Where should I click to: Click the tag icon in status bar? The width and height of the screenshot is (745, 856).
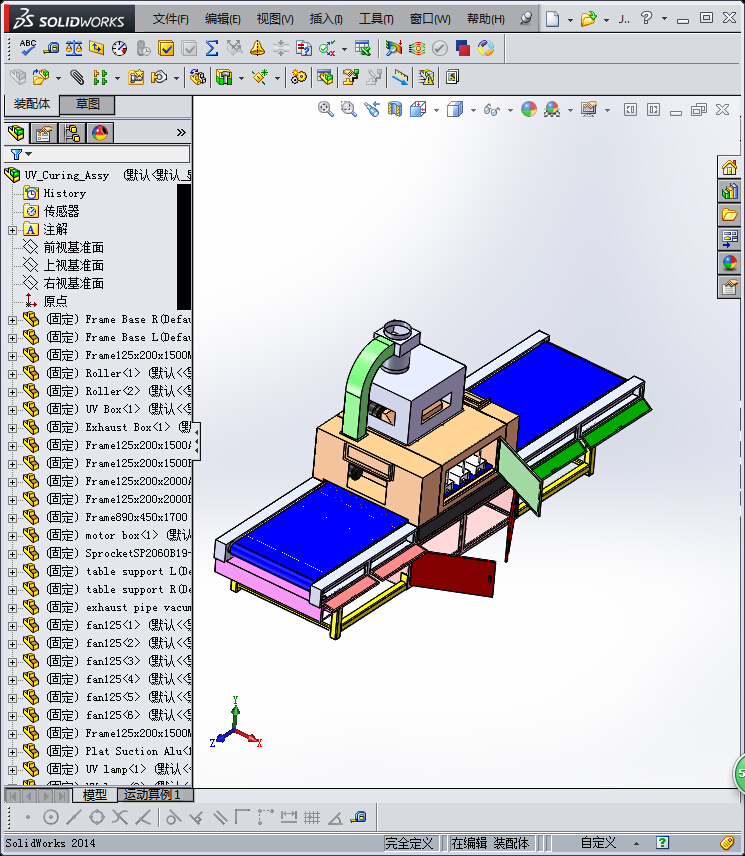click(727, 843)
